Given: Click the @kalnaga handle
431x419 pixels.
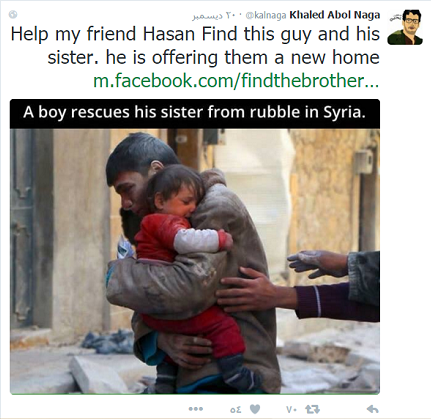Looking at the screenshot, I should (266, 15).
